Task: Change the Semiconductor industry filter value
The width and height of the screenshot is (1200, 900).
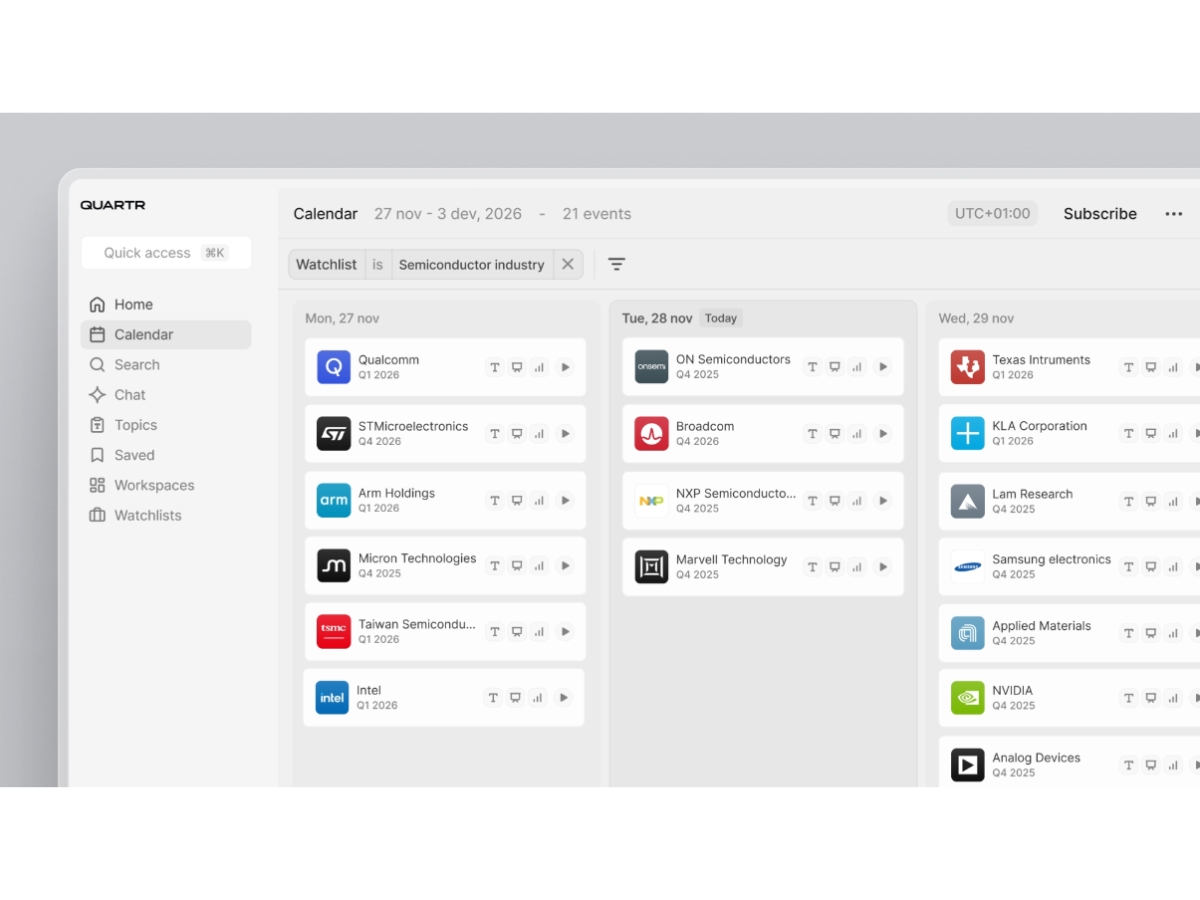Action: point(472,264)
